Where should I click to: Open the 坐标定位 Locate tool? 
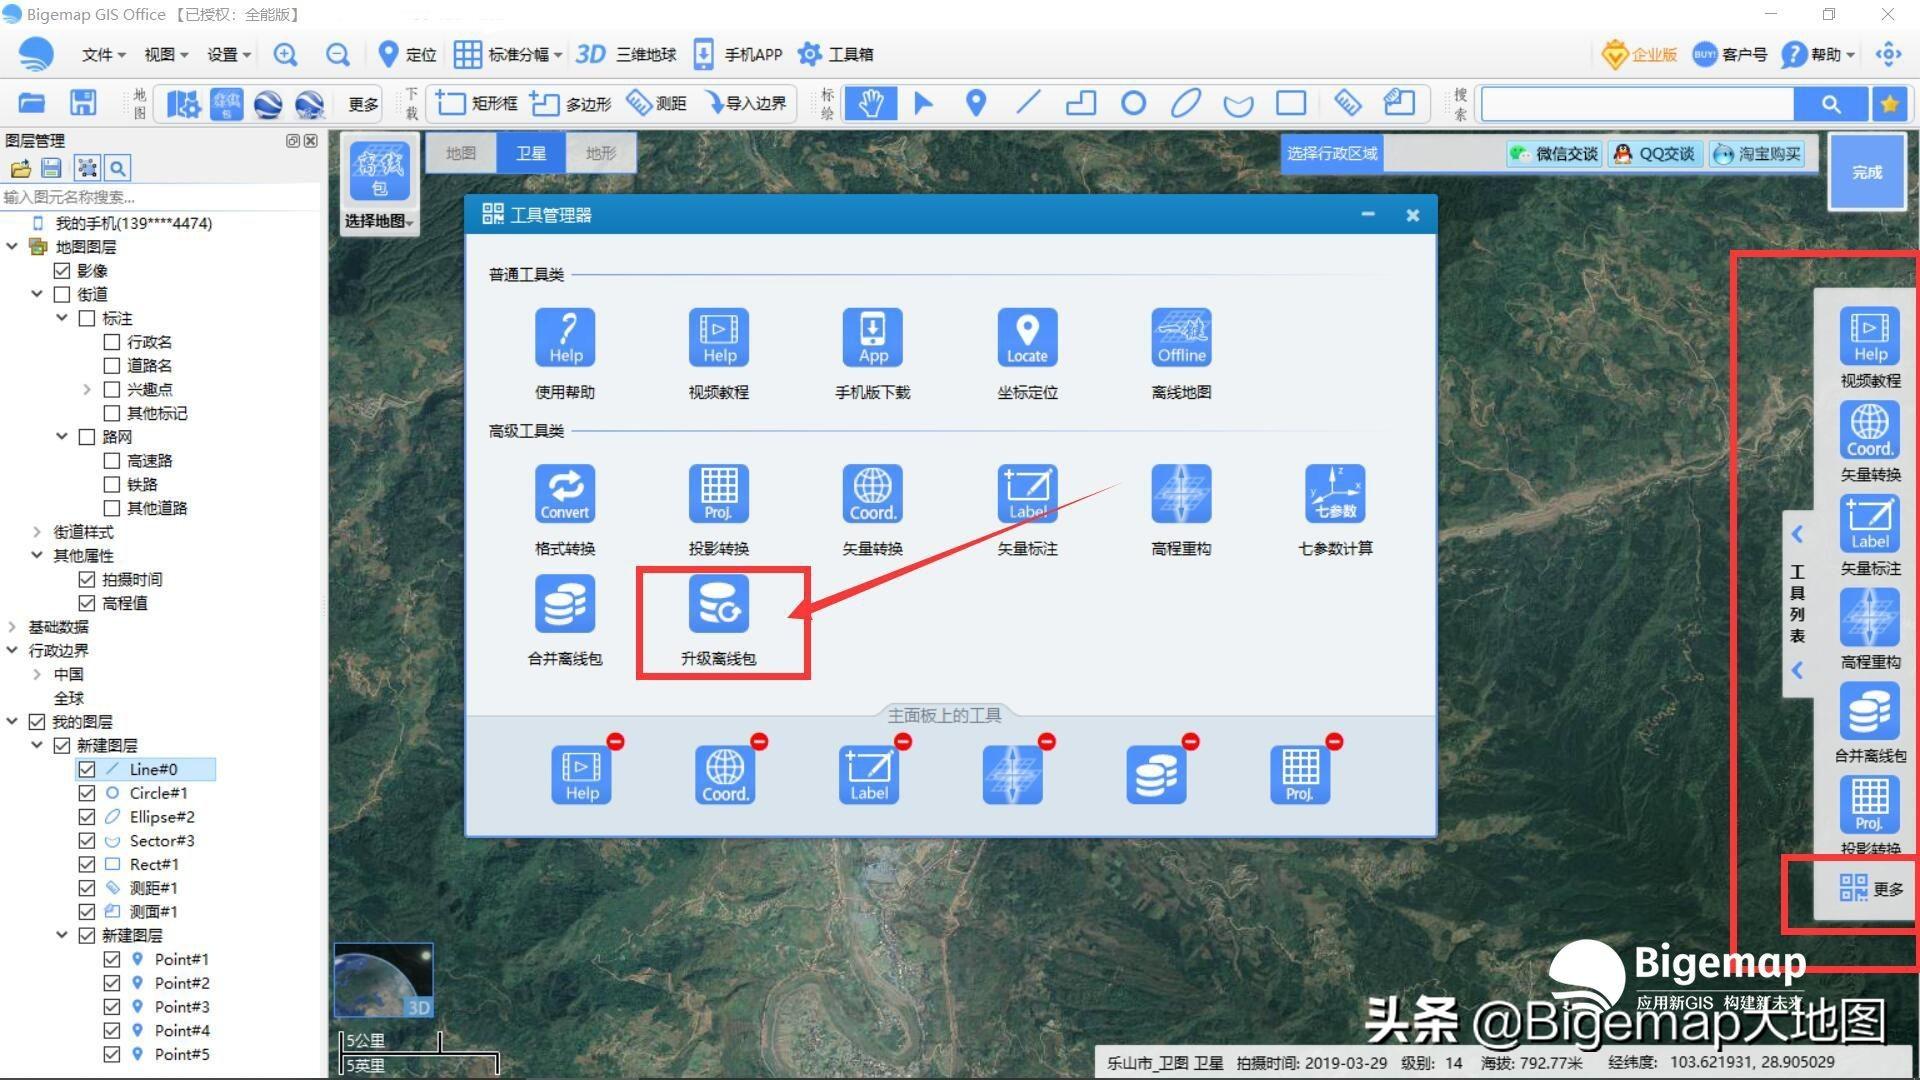click(x=1027, y=338)
